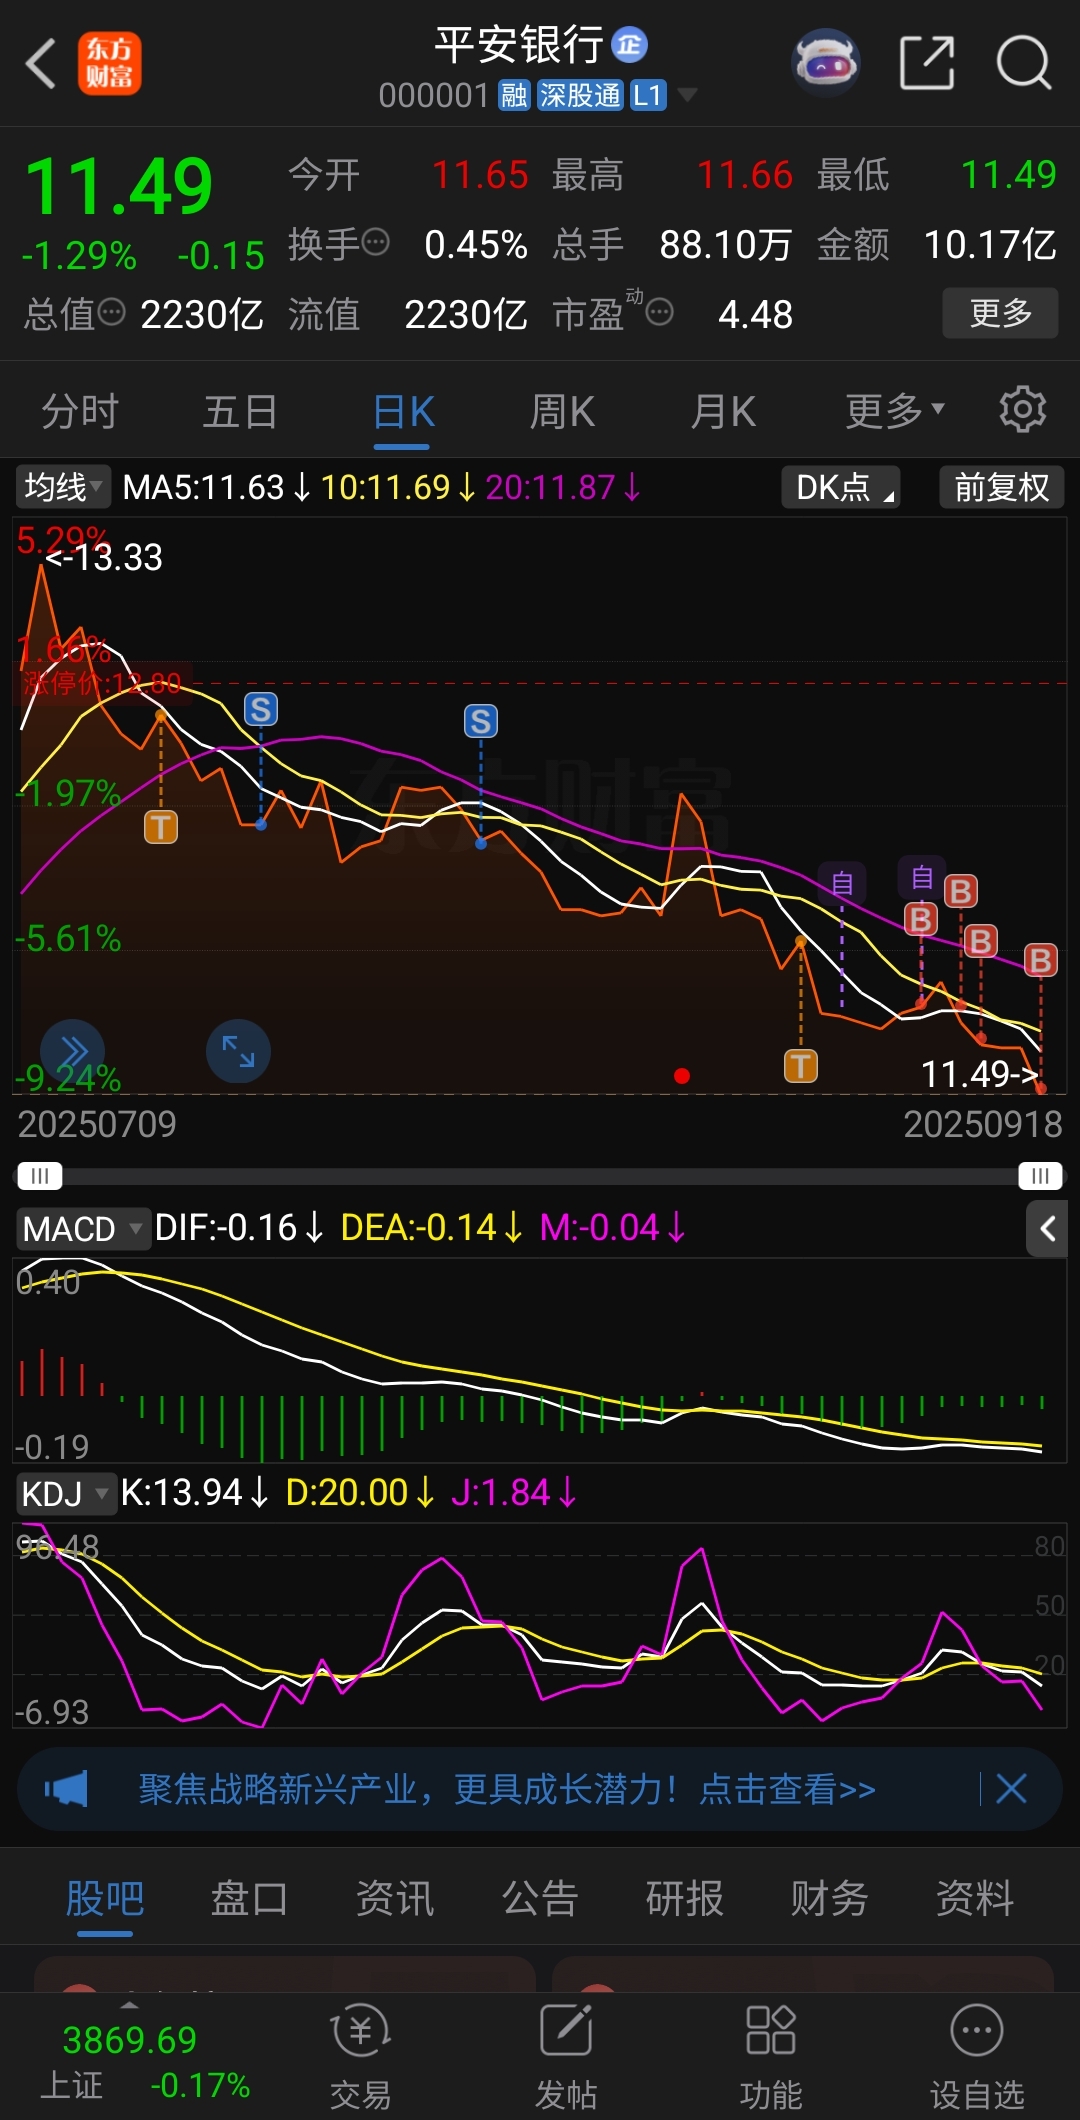Tap the lower orange T marker
This screenshot has height=2120, width=1080.
[801, 1066]
